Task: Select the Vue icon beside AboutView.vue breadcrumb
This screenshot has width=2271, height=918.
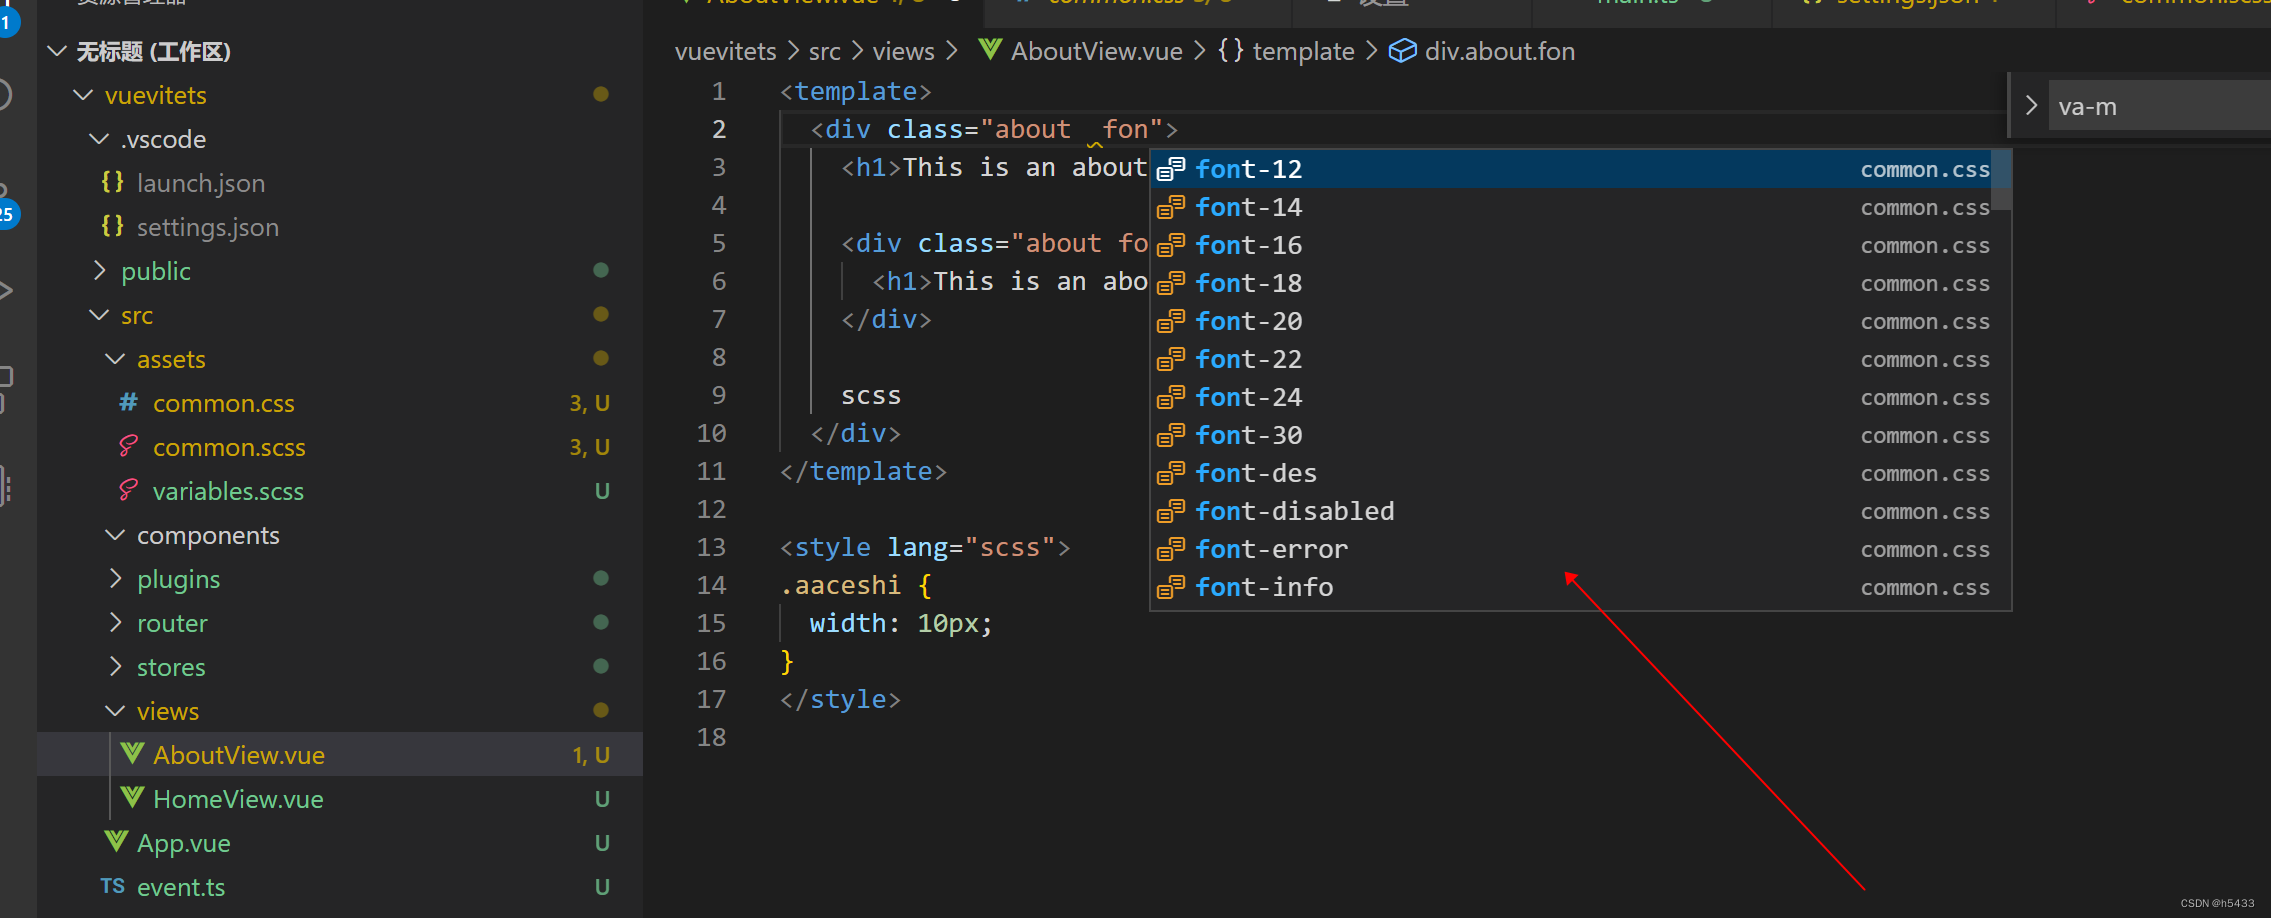Action: pyautogui.click(x=989, y=50)
